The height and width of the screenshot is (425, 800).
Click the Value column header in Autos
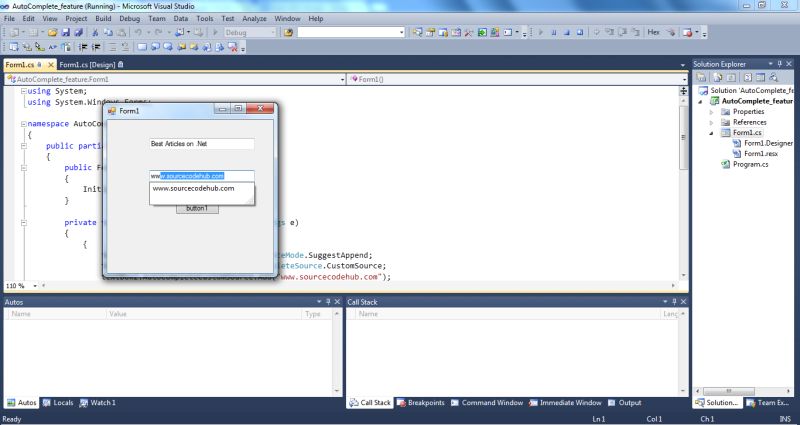[204, 314]
